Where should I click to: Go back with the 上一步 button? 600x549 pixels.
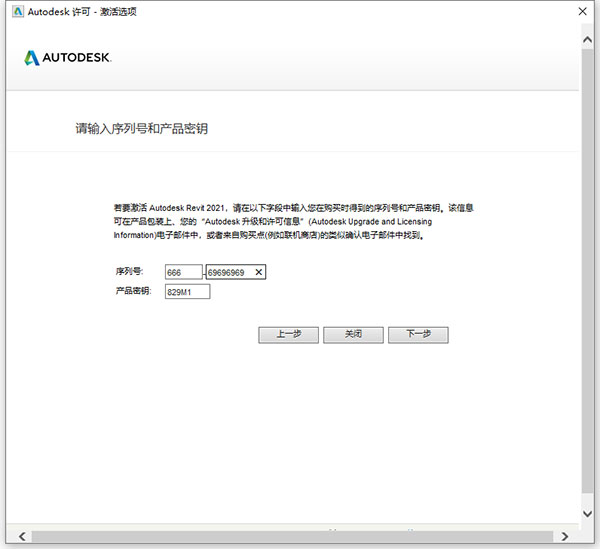[287, 335]
